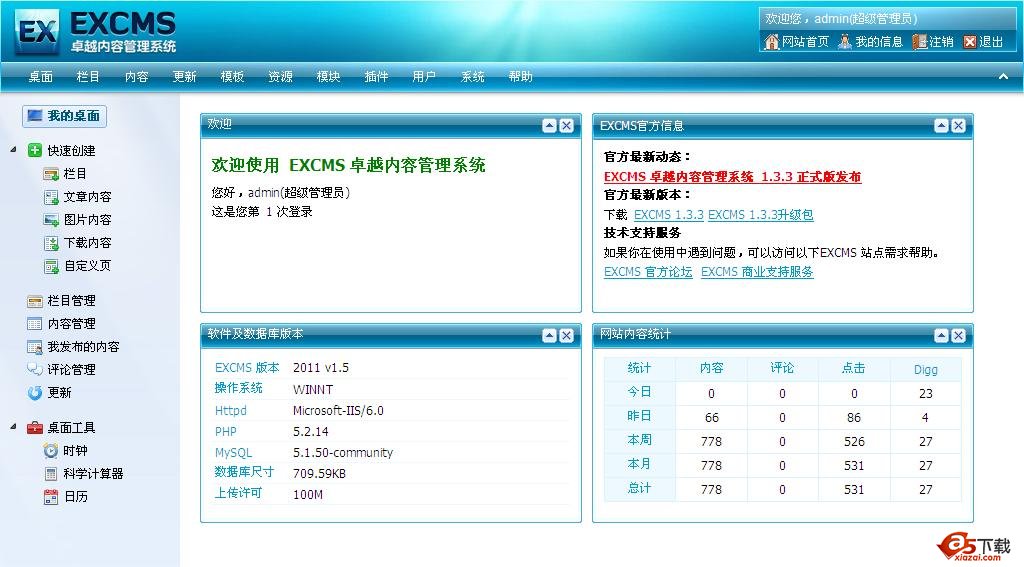Open the 模块 menu
Viewport: 1024px width, 567px height.
[x=328, y=76]
